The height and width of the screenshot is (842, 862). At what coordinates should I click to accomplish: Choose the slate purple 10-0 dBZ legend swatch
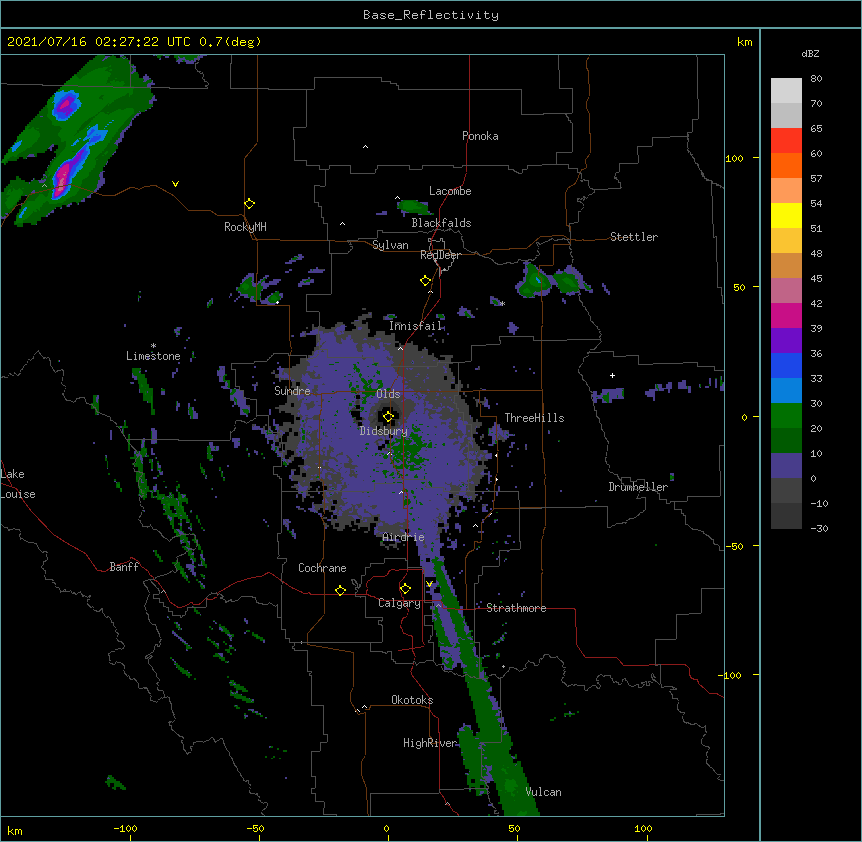click(786, 466)
